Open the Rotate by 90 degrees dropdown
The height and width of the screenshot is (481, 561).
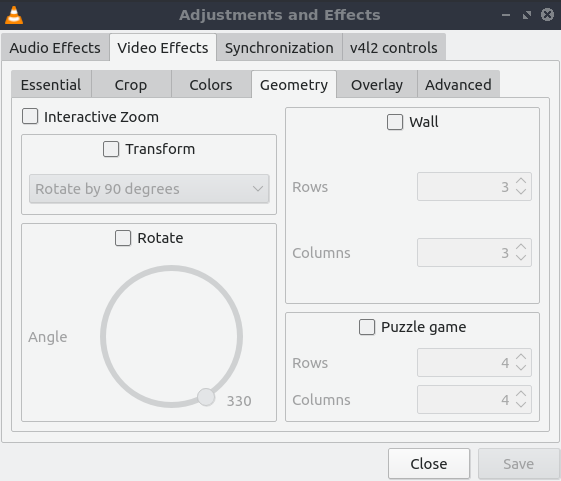tap(149, 189)
